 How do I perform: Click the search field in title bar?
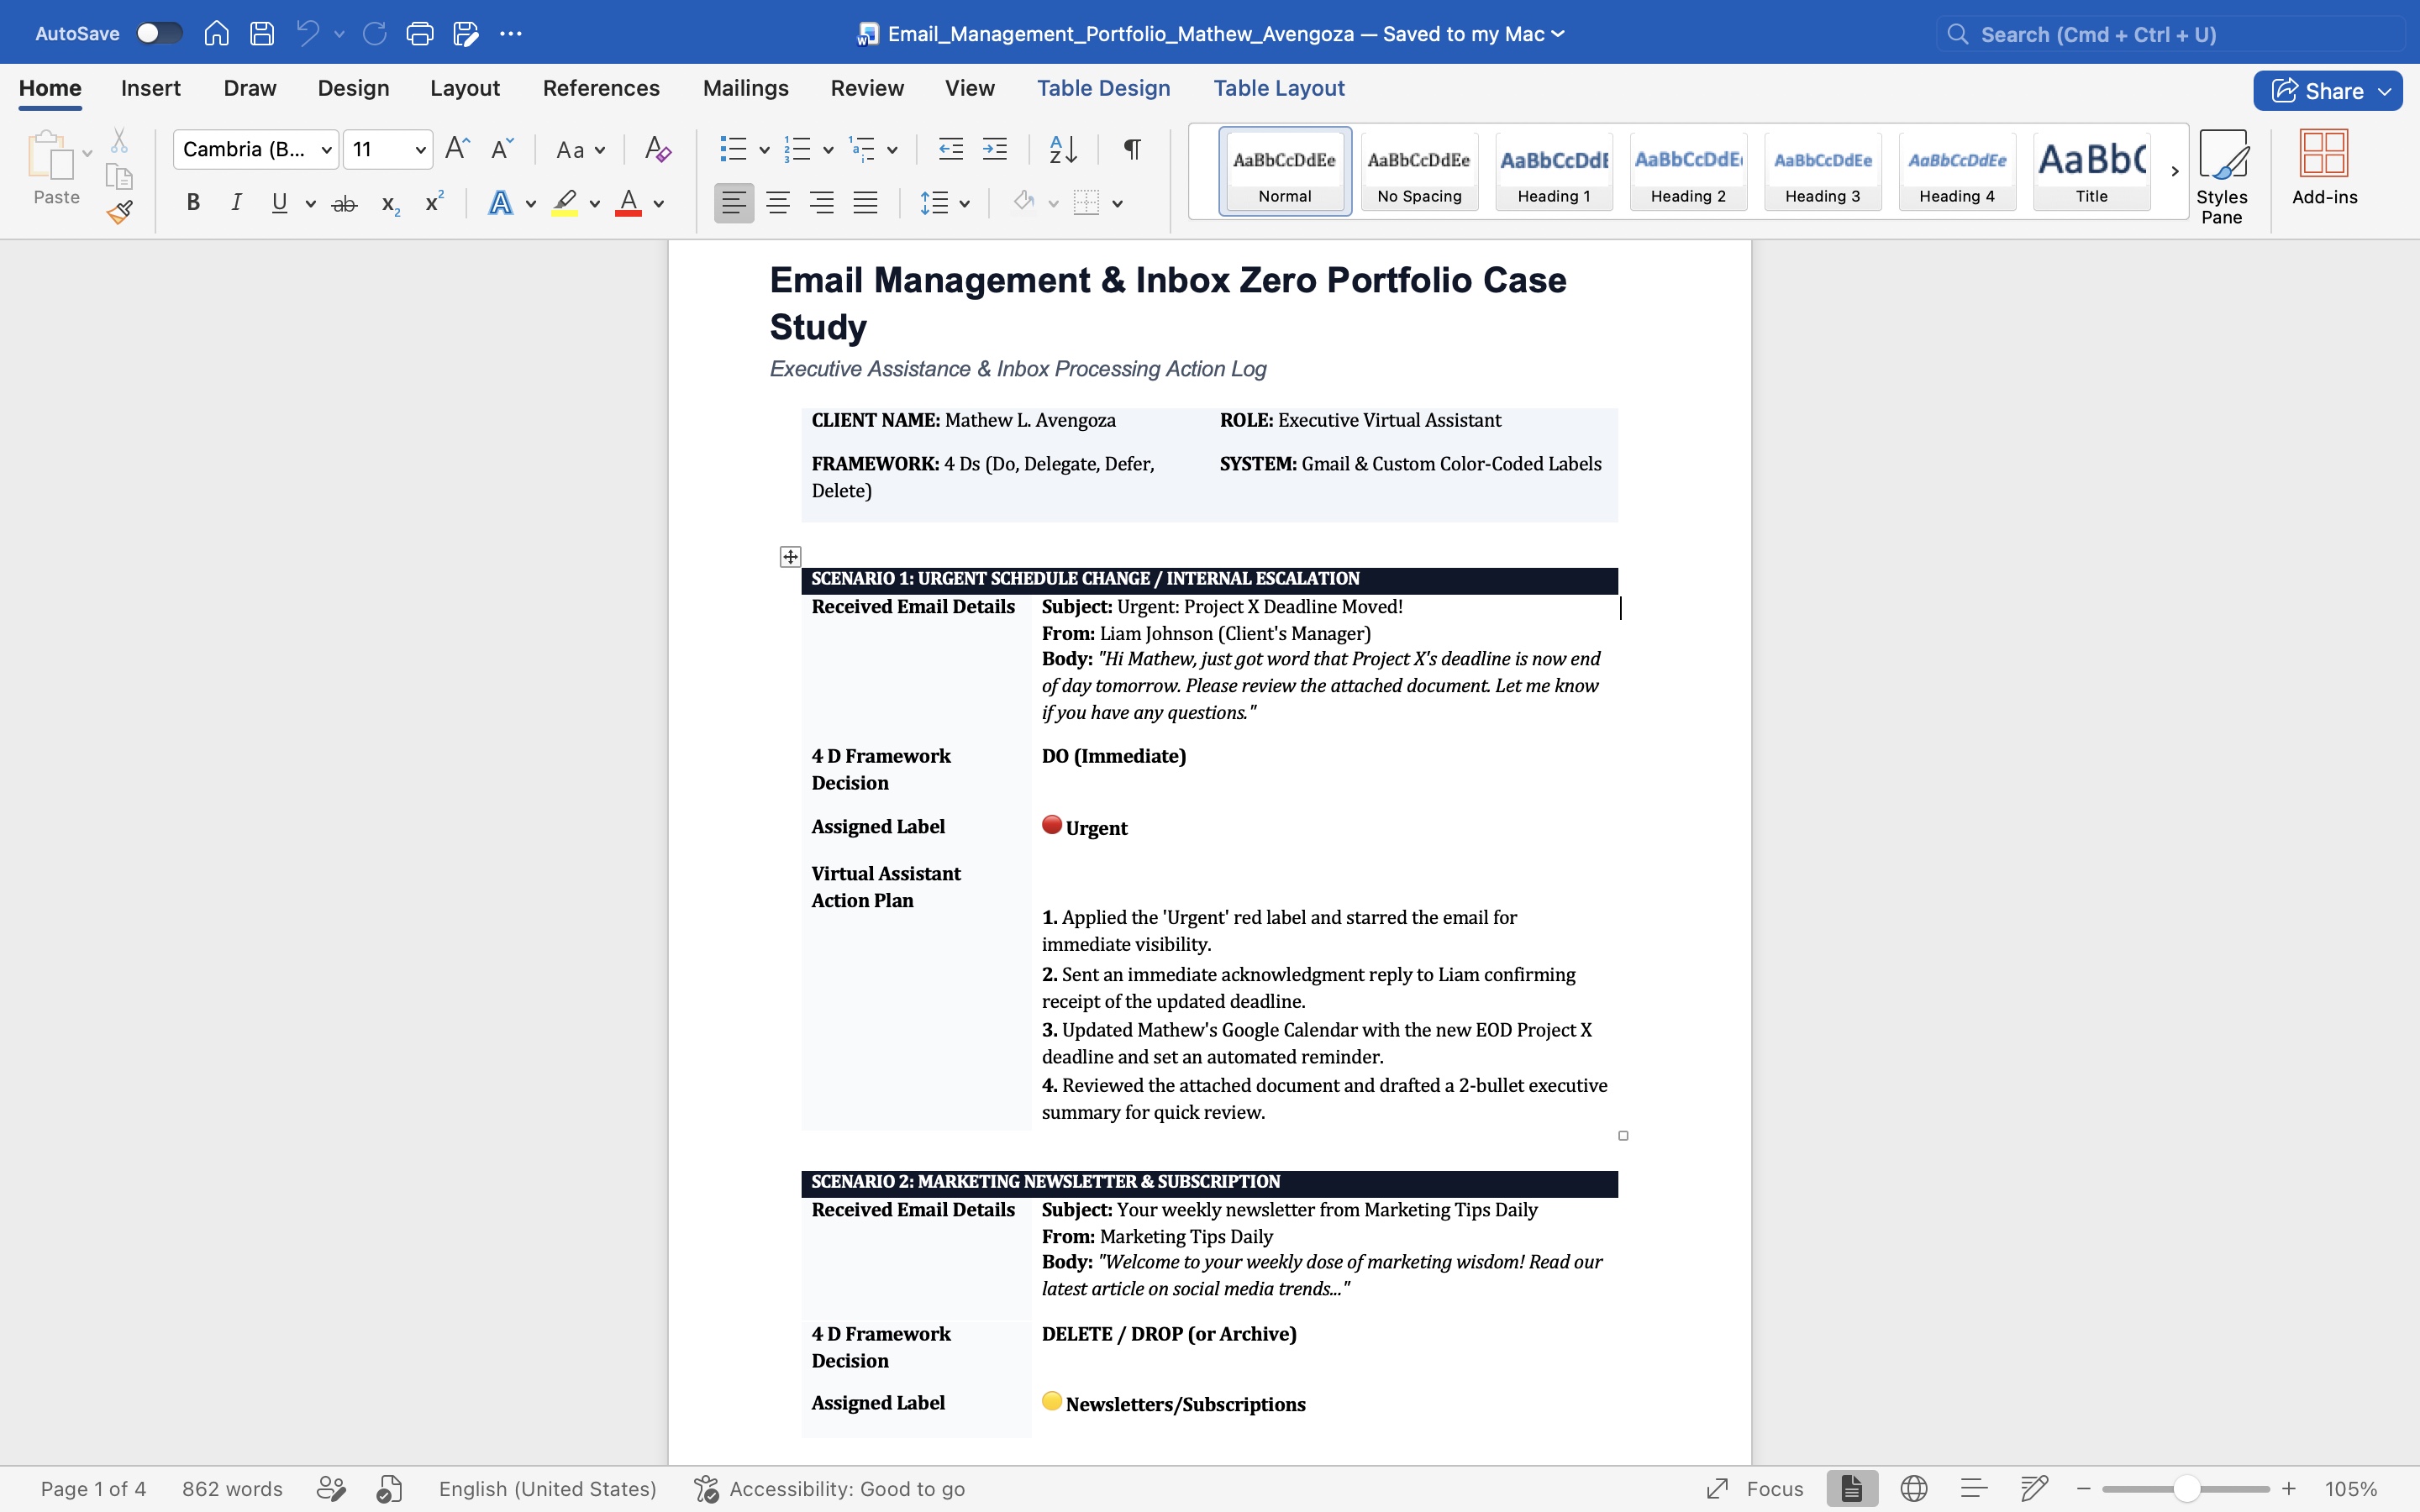click(2171, 34)
